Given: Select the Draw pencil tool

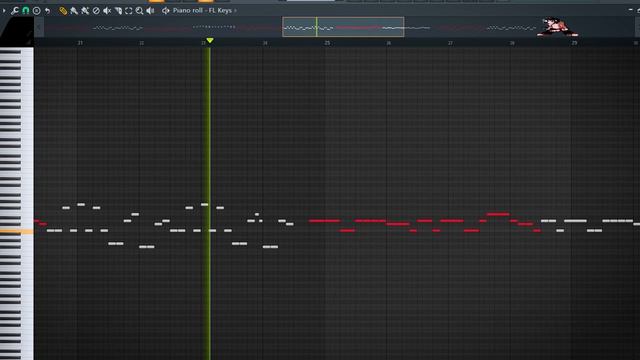Looking at the screenshot, I should [62, 11].
